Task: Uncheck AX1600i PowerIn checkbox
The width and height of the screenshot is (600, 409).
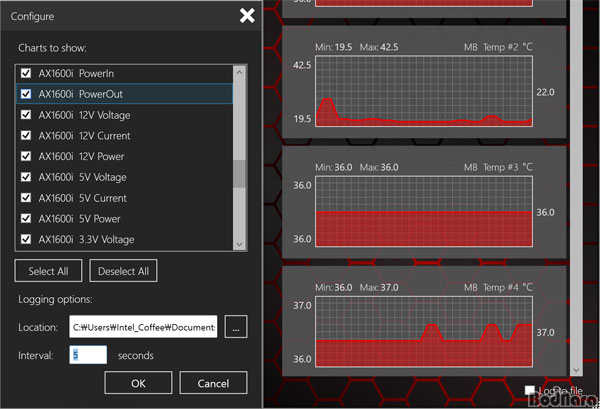Action: [26, 73]
